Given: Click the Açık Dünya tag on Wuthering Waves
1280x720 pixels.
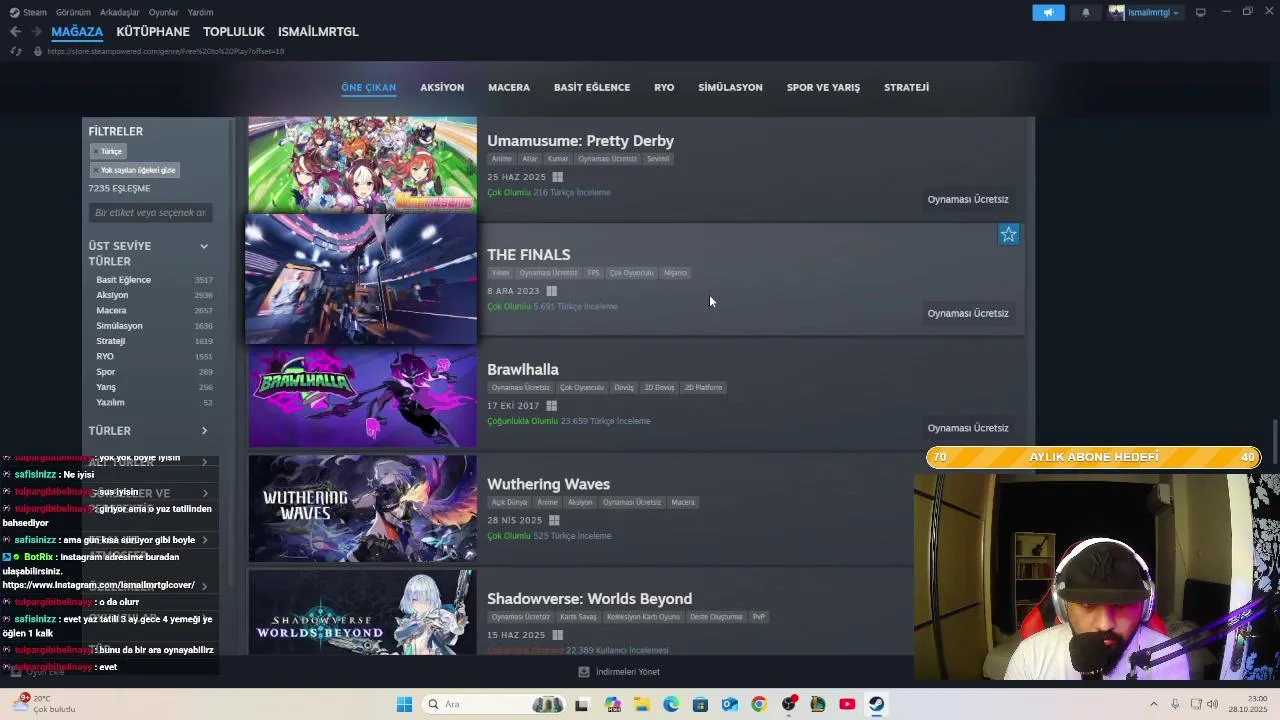Looking at the screenshot, I should pyautogui.click(x=509, y=502).
